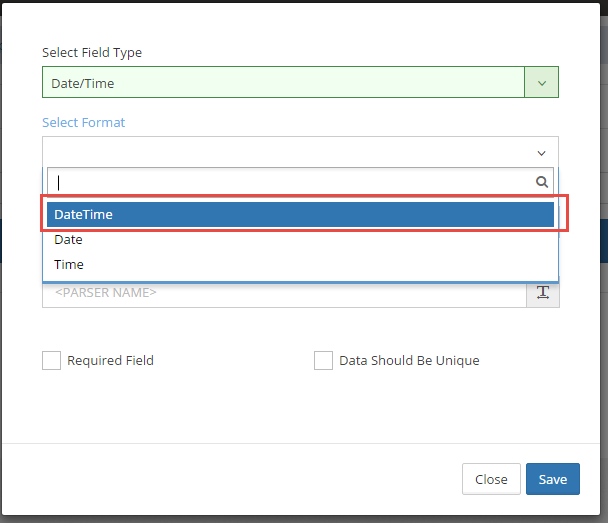This screenshot has width=608, height=523.
Task: Click into the PARSER NAME input field
Action: coord(283,293)
